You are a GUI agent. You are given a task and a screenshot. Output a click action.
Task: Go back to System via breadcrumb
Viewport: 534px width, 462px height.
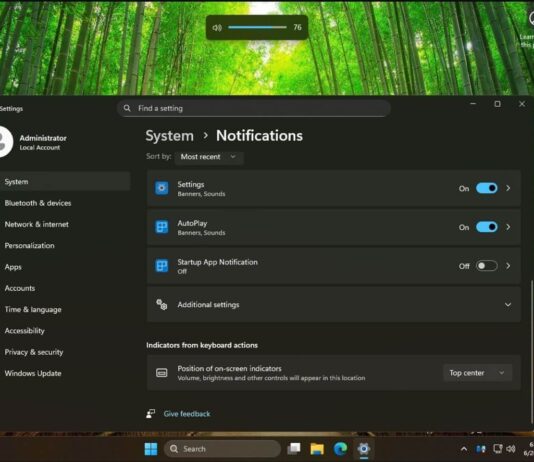click(x=170, y=136)
